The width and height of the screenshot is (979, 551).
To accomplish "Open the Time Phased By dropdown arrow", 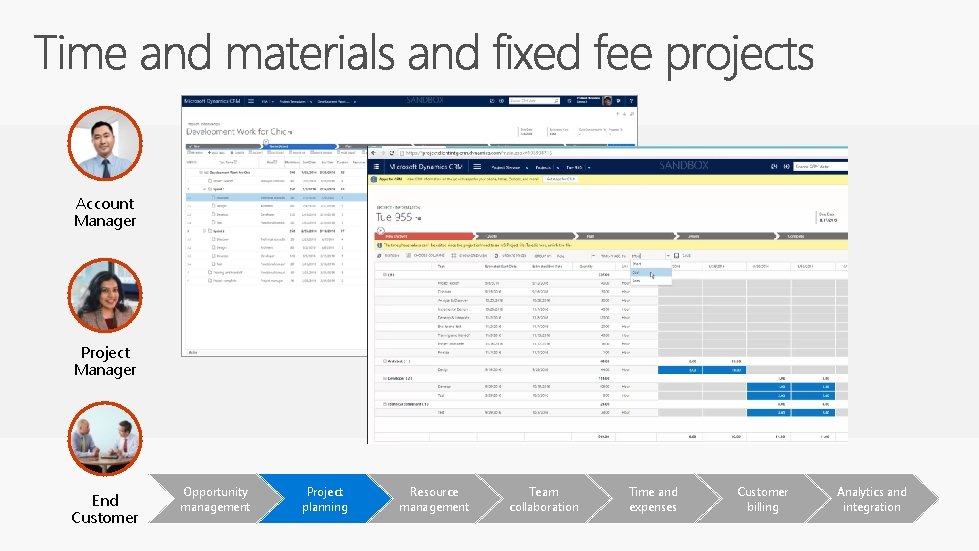I will point(667,256).
